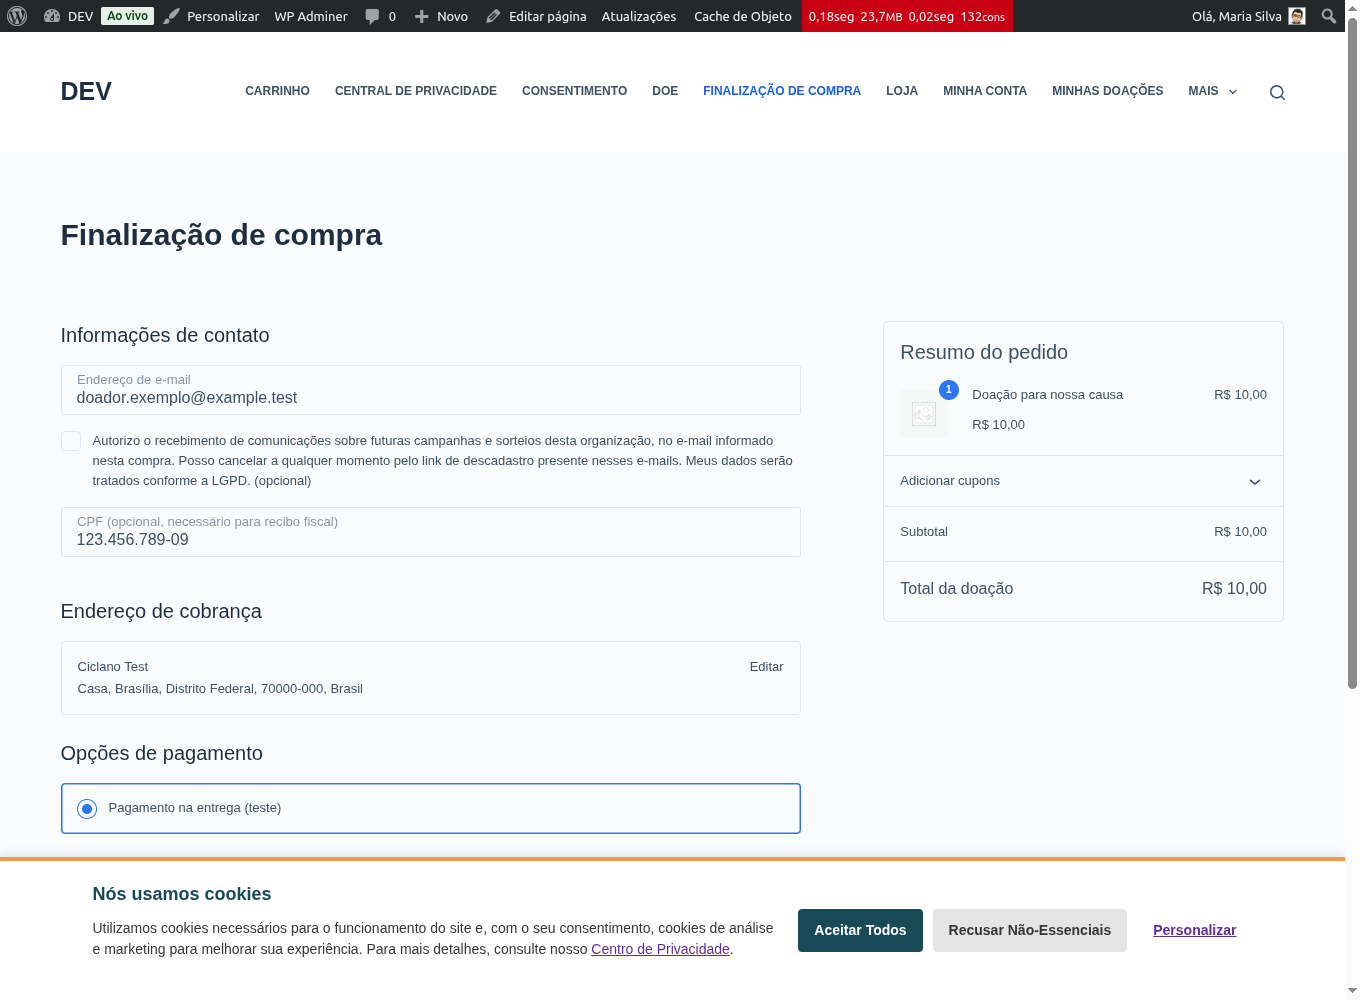Viewport: 1360px width, 1000px height.
Task: Open Atualizações in admin bar
Action: pyautogui.click(x=639, y=16)
